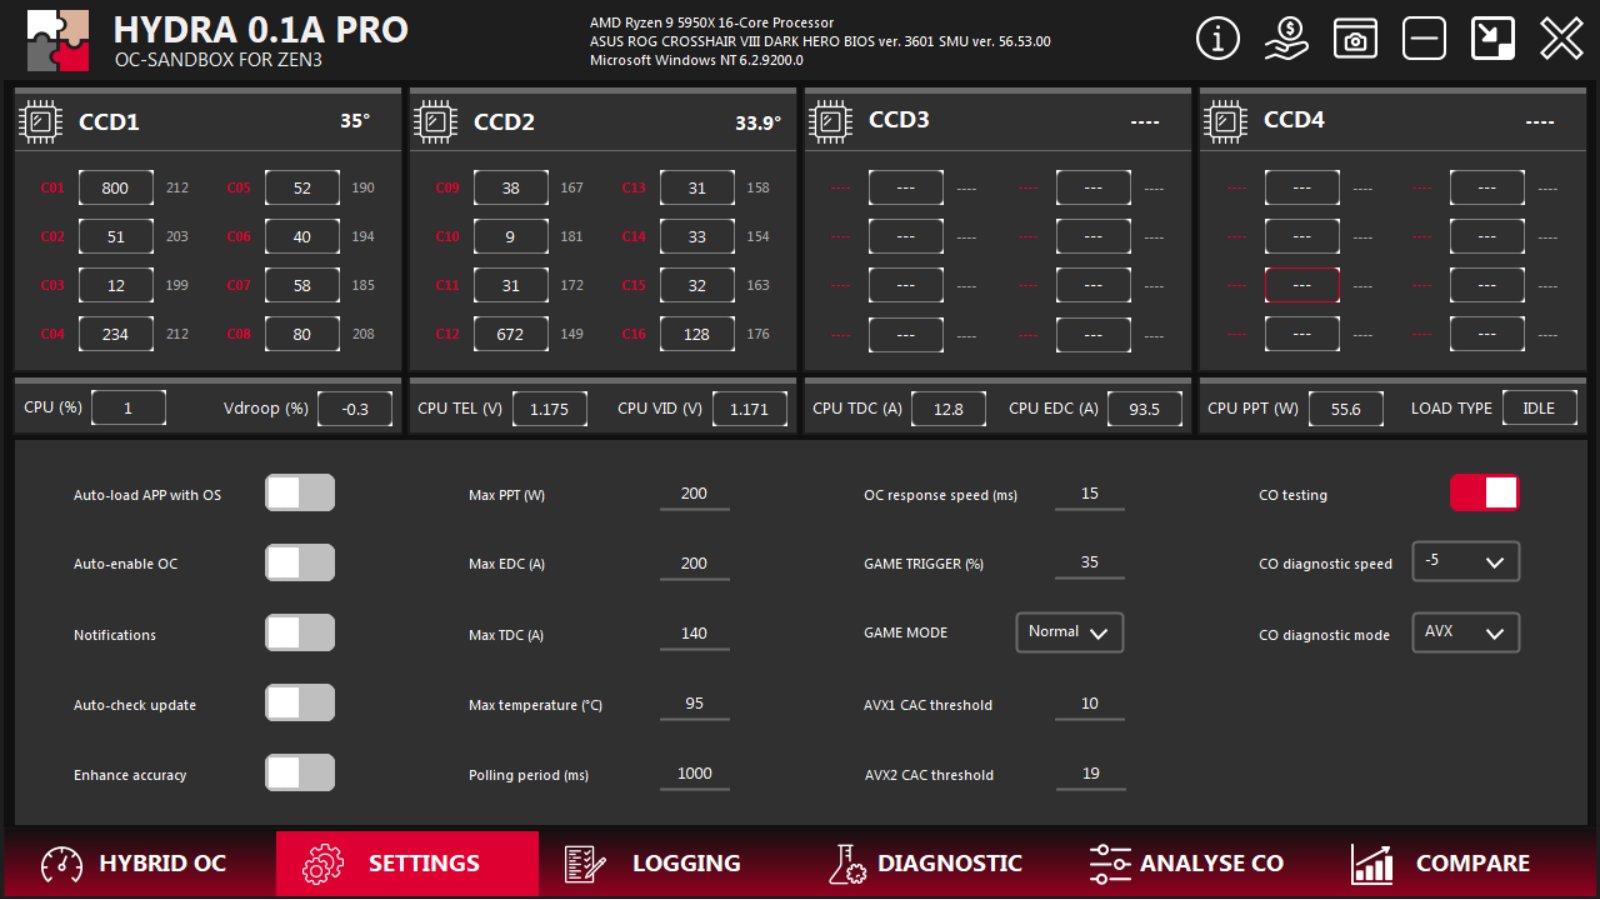1600x900 pixels.
Task: Click the donate hand-with-coin icon
Action: 1286,39
